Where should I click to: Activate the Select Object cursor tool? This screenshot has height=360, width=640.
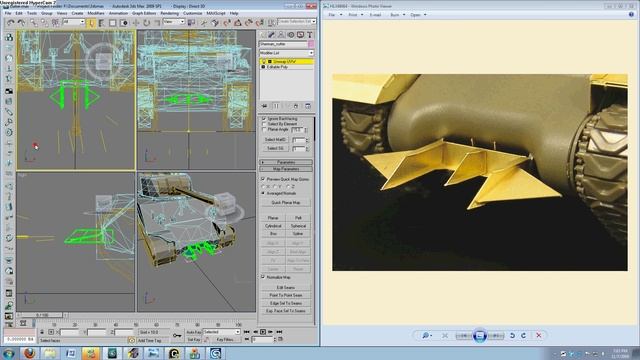point(91,23)
